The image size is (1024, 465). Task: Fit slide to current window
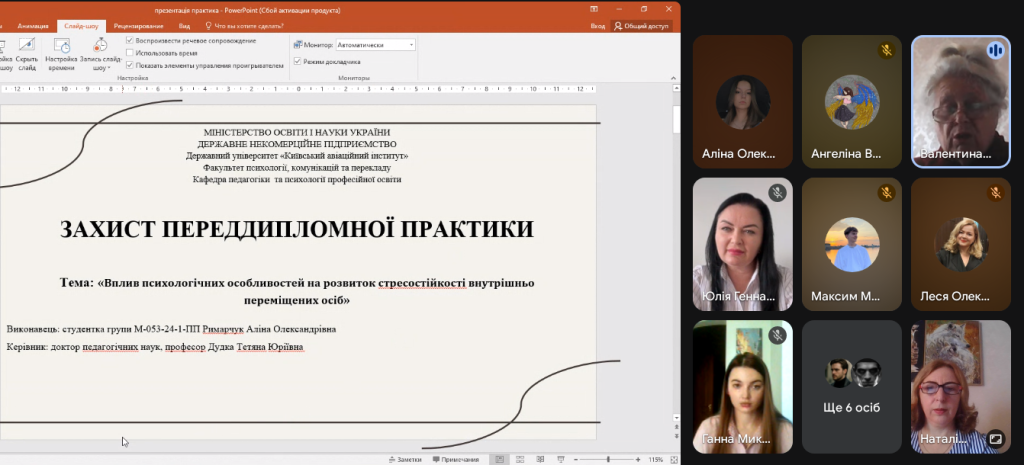pyautogui.click(x=674, y=459)
